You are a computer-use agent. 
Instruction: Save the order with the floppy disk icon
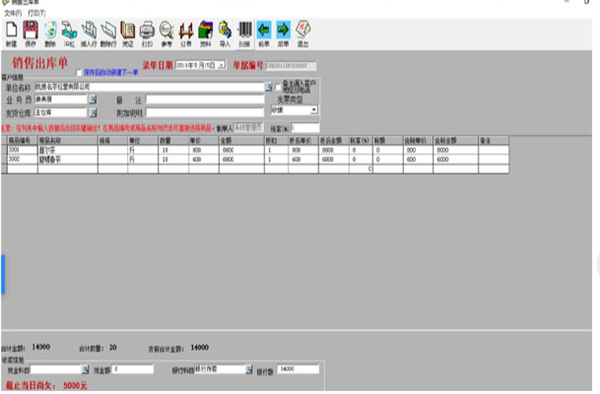click(31, 34)
